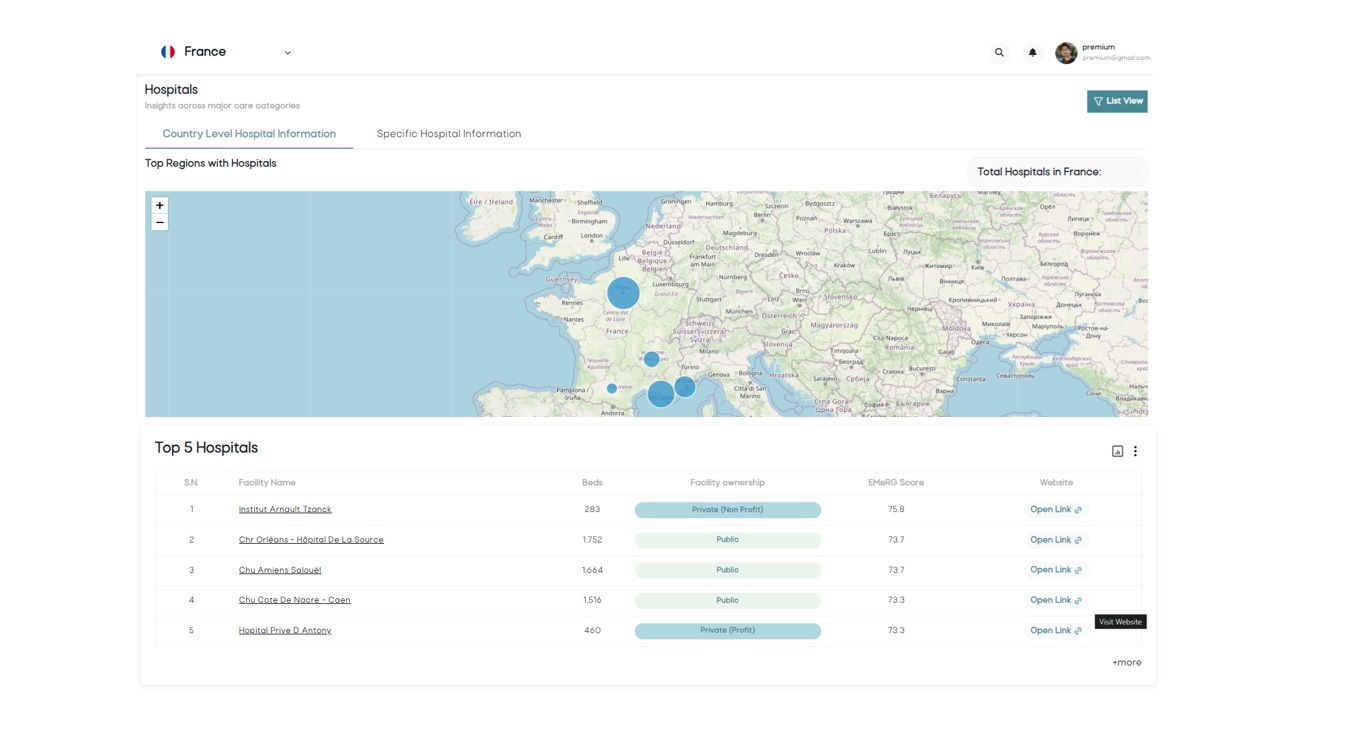Open the search icon
The image size is (1346, 750).
coord(999,52)
